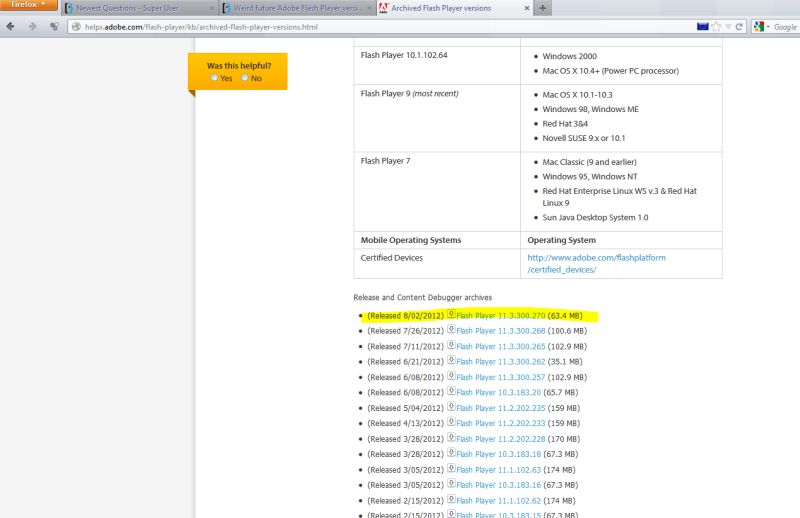Open Google search engine dropdown

point(761,27)
